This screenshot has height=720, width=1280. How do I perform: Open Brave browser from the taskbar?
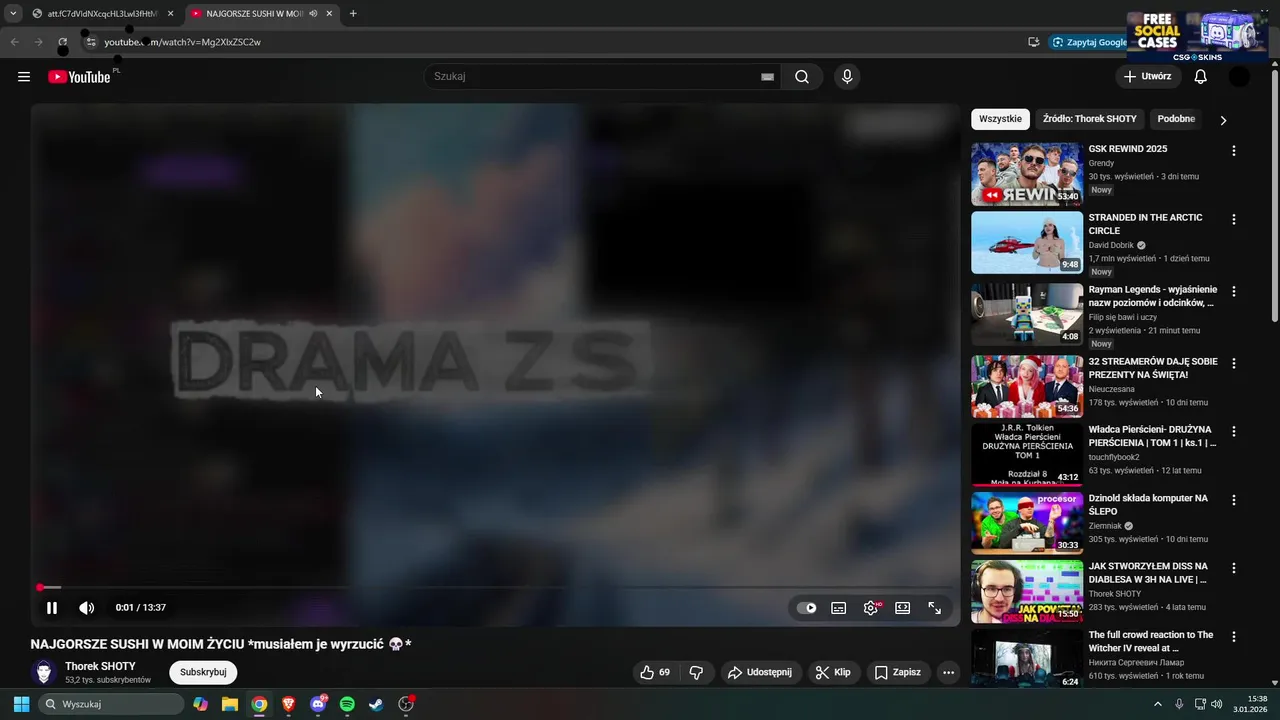(289, 704)
